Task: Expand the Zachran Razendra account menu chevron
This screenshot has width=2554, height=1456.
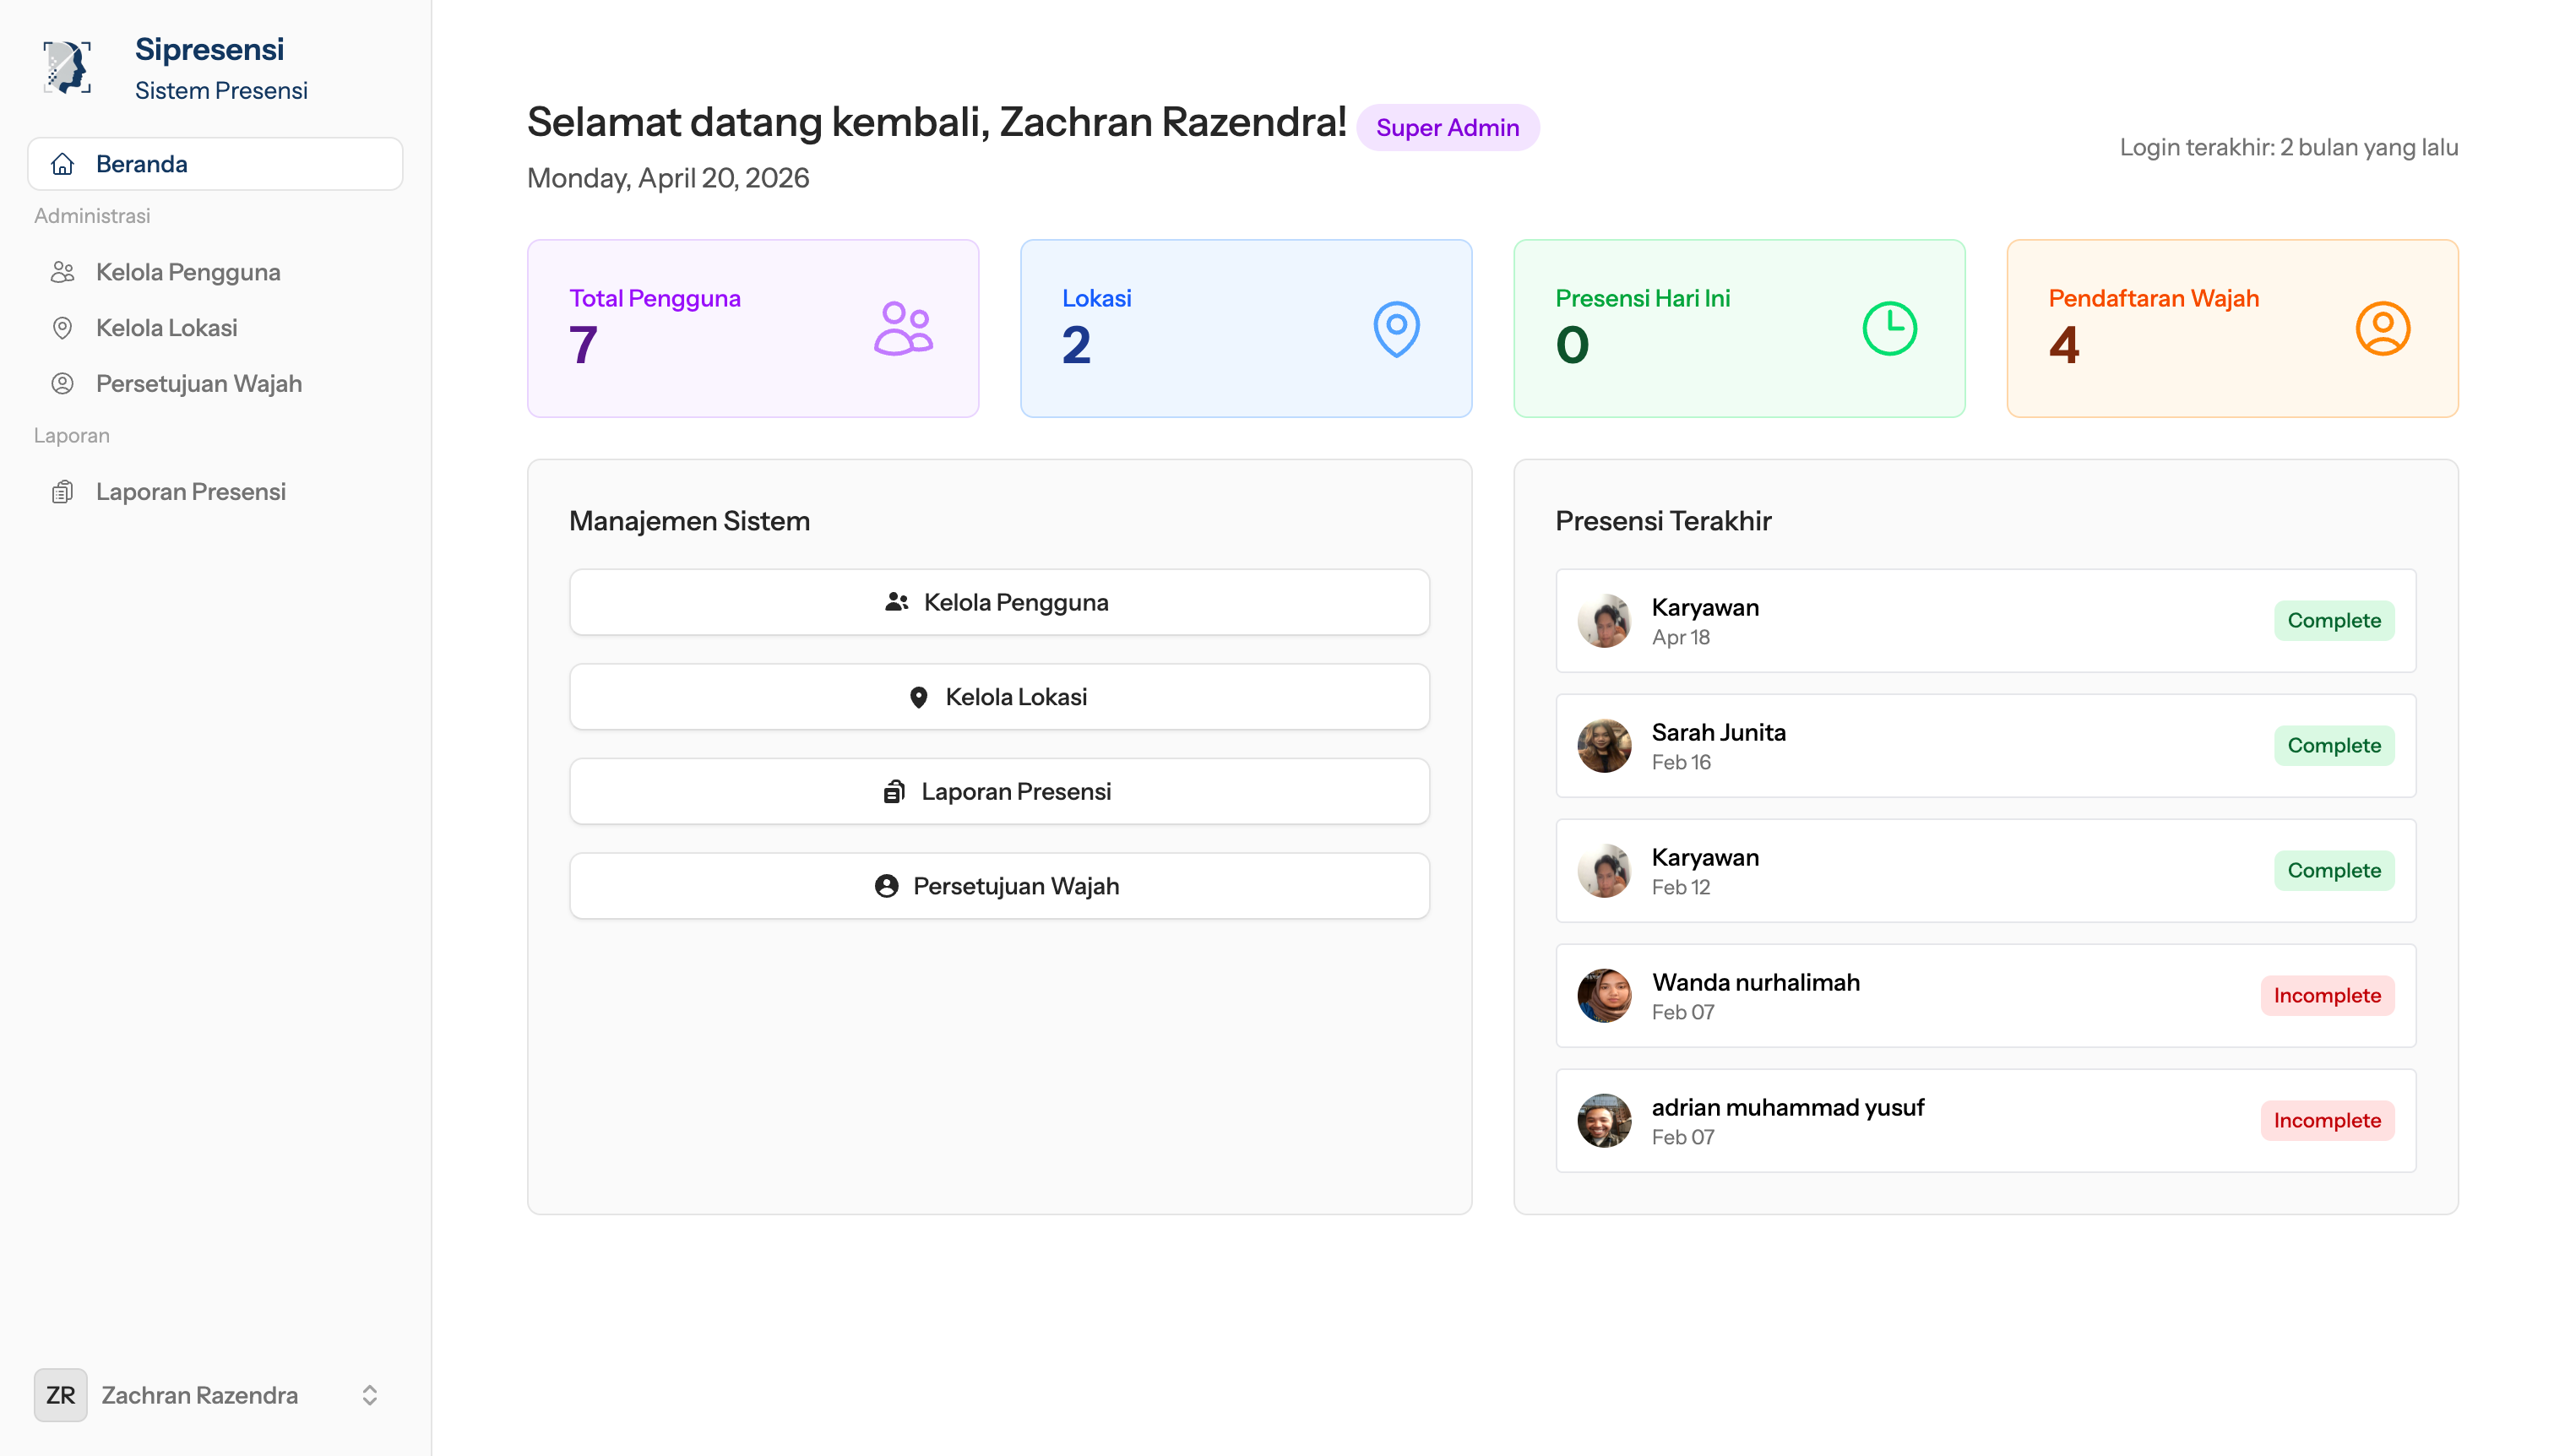Action: point(369,1394)
